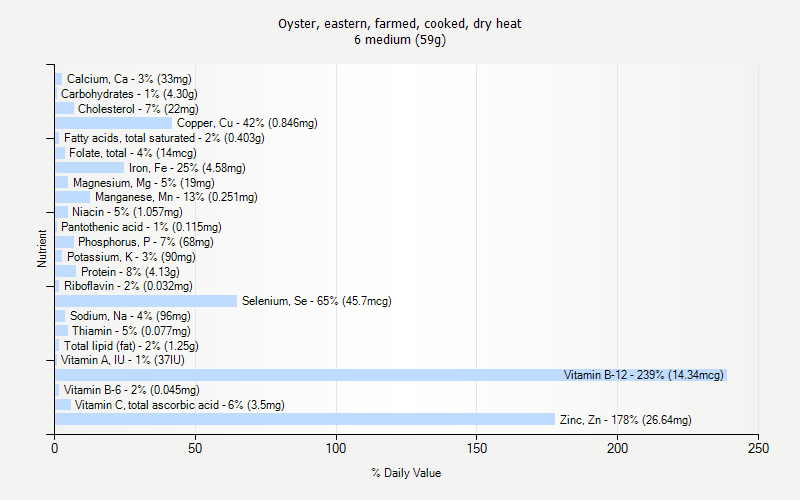
Task: Select the Copper, Cu bar
Action: (x=114, y=123)
